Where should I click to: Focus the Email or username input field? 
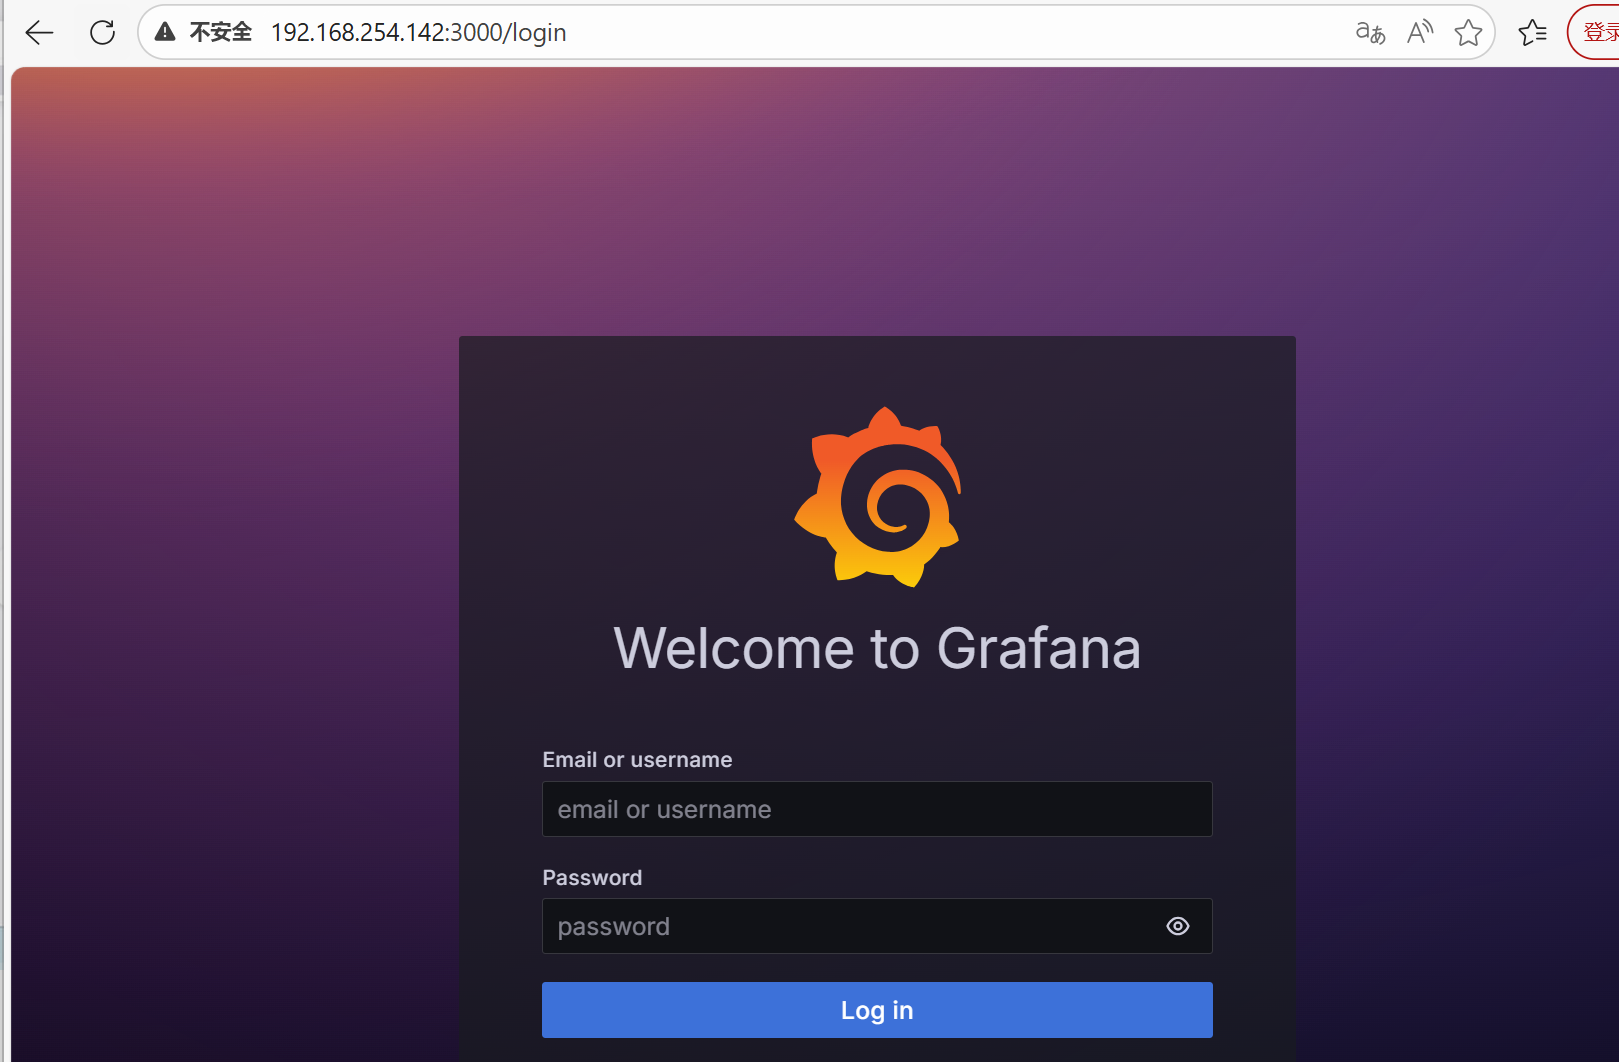tap(877, 809)
